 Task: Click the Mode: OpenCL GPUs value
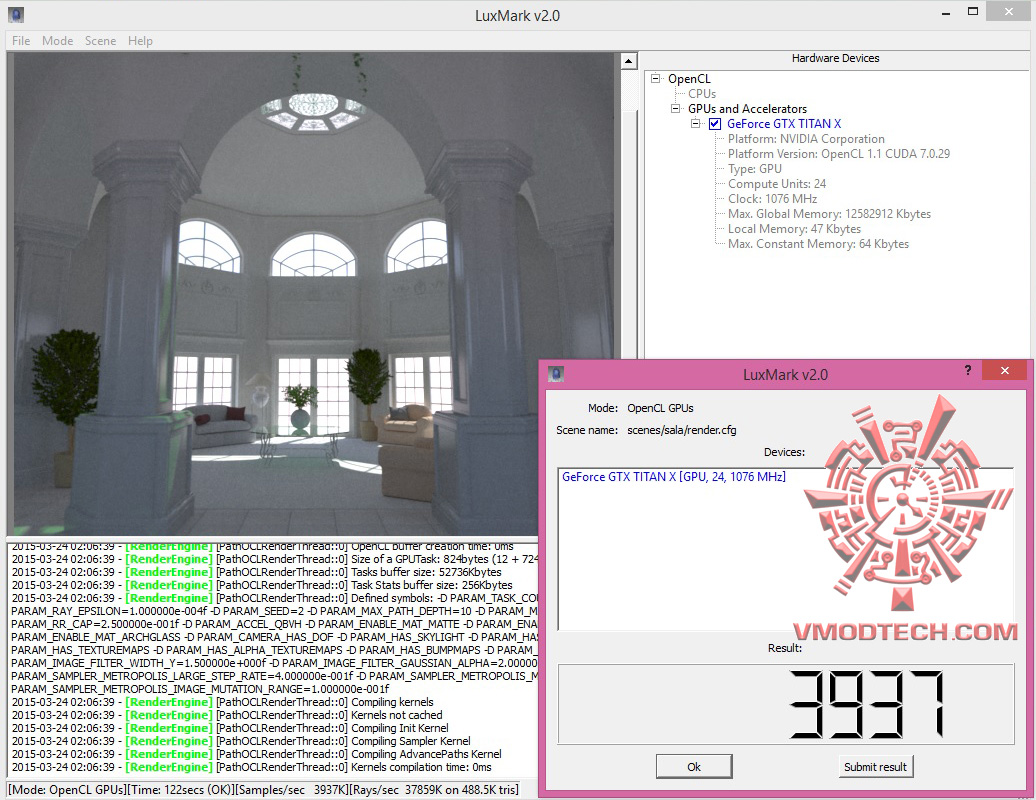click(660, 408)
